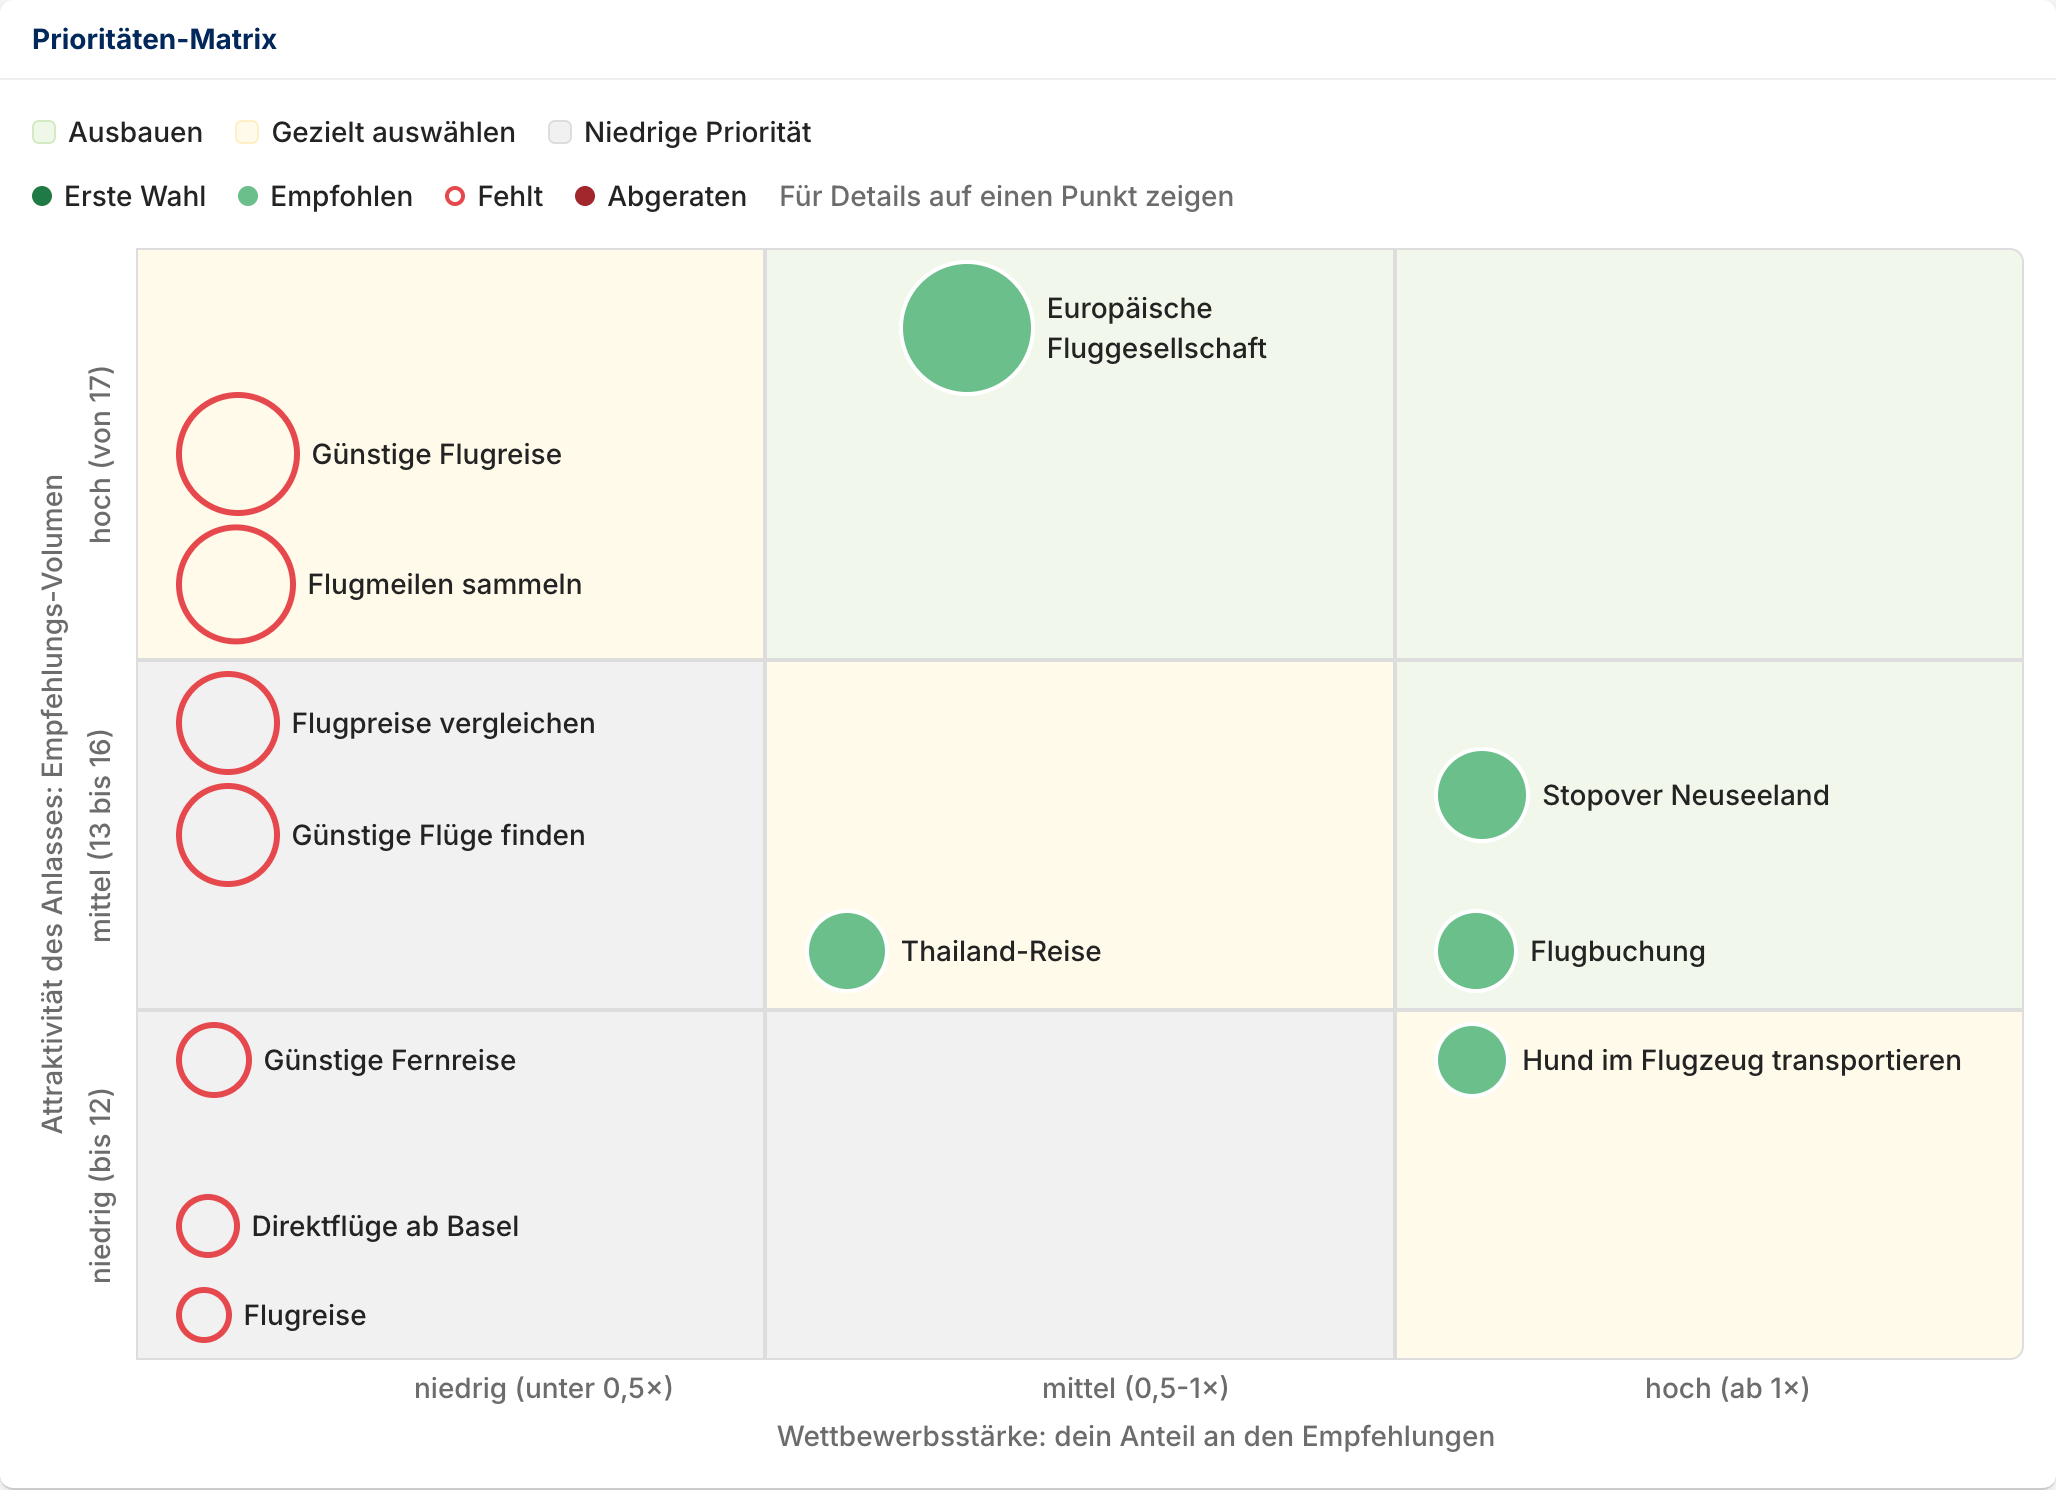This screenshot has width=2056, height=1490.
Task: Click the Niedrige Priorität legend swatch
Action: click(x=560, y=132)
